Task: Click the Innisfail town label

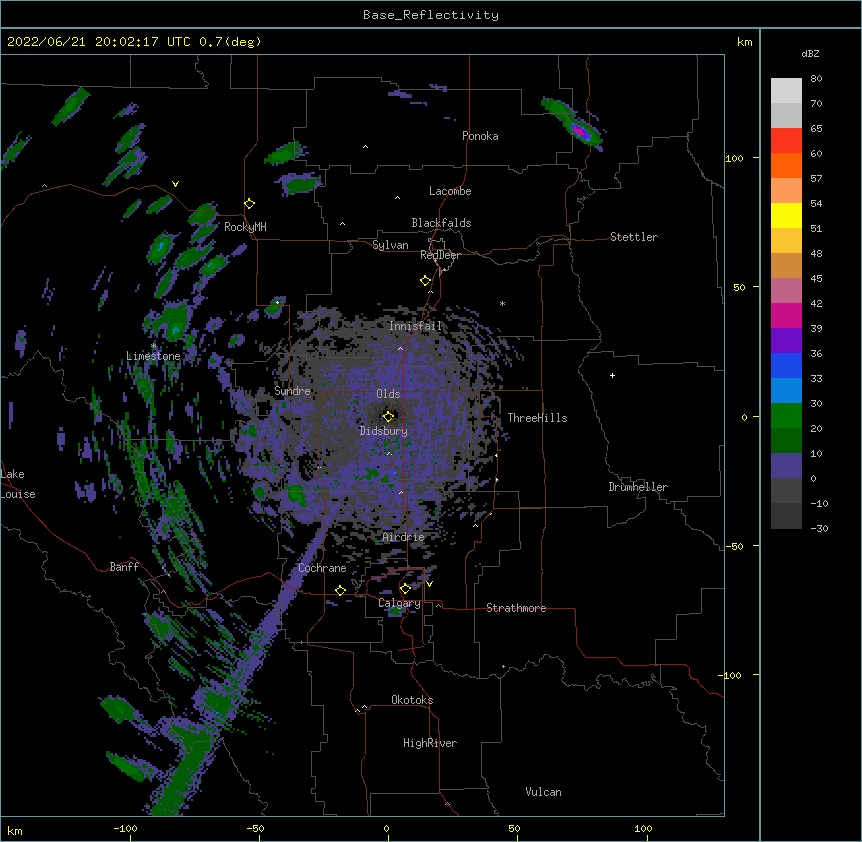Action: tap(415, 326)
